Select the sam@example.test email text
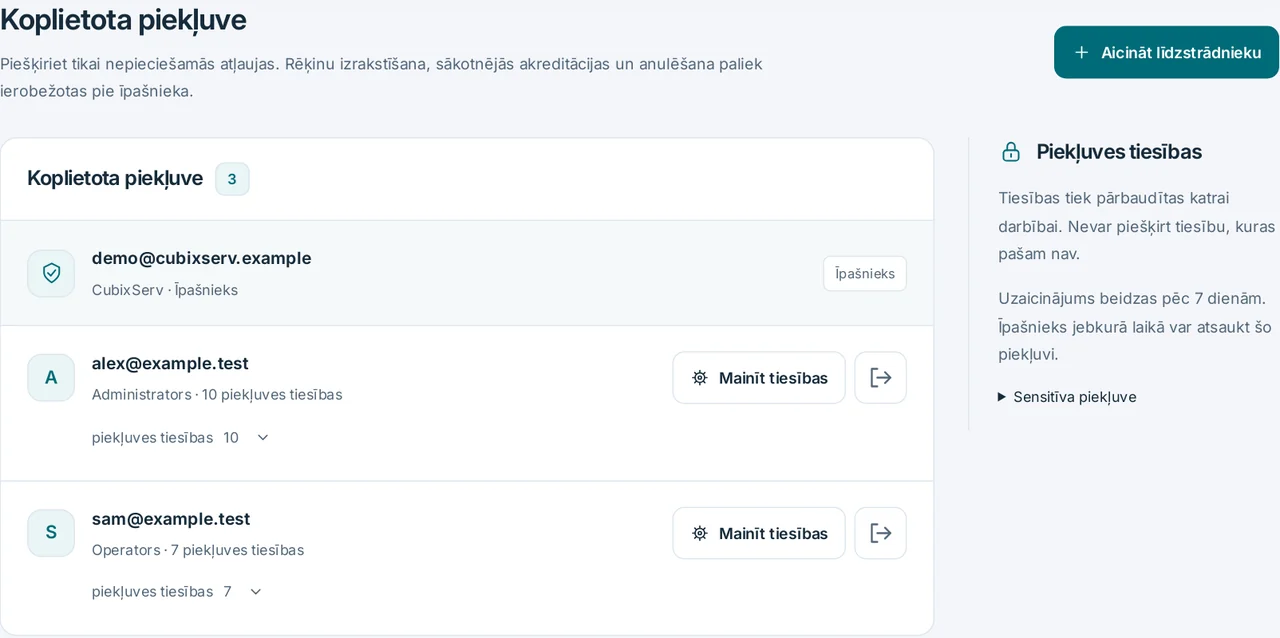The image size is (1280, 638). tap(171, 519)
